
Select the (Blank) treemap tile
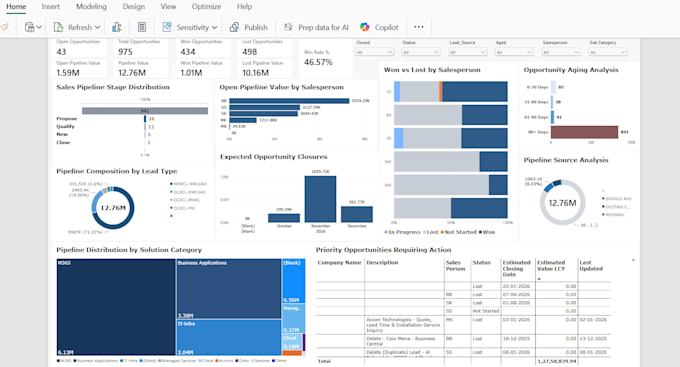[x=294, y=281]
